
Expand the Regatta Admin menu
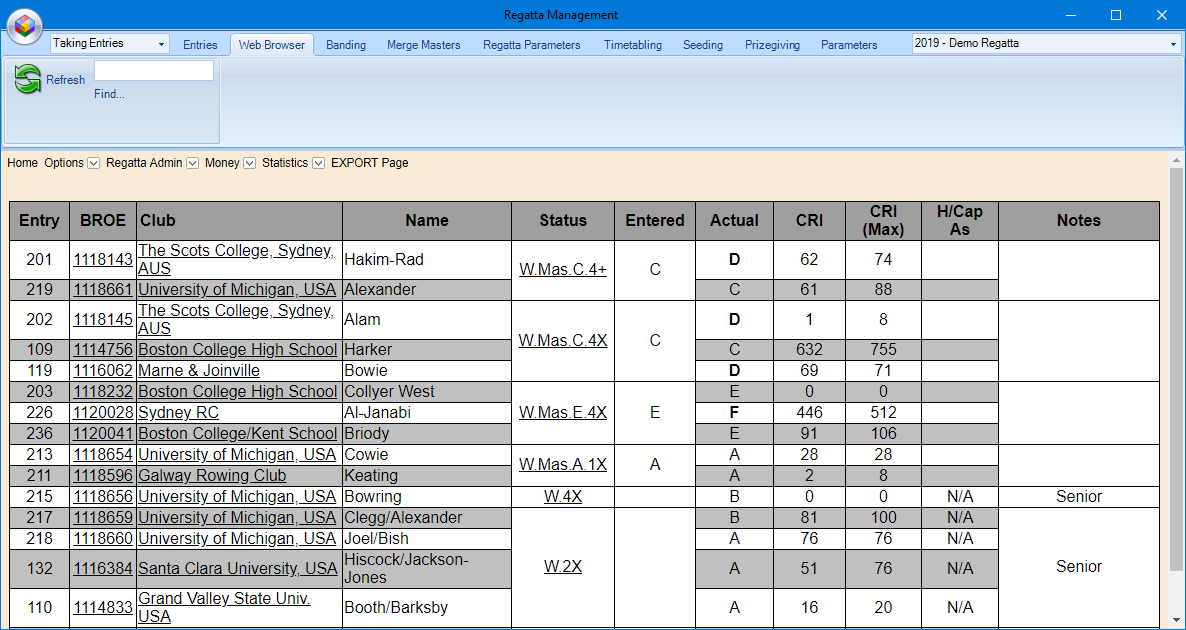191,163
